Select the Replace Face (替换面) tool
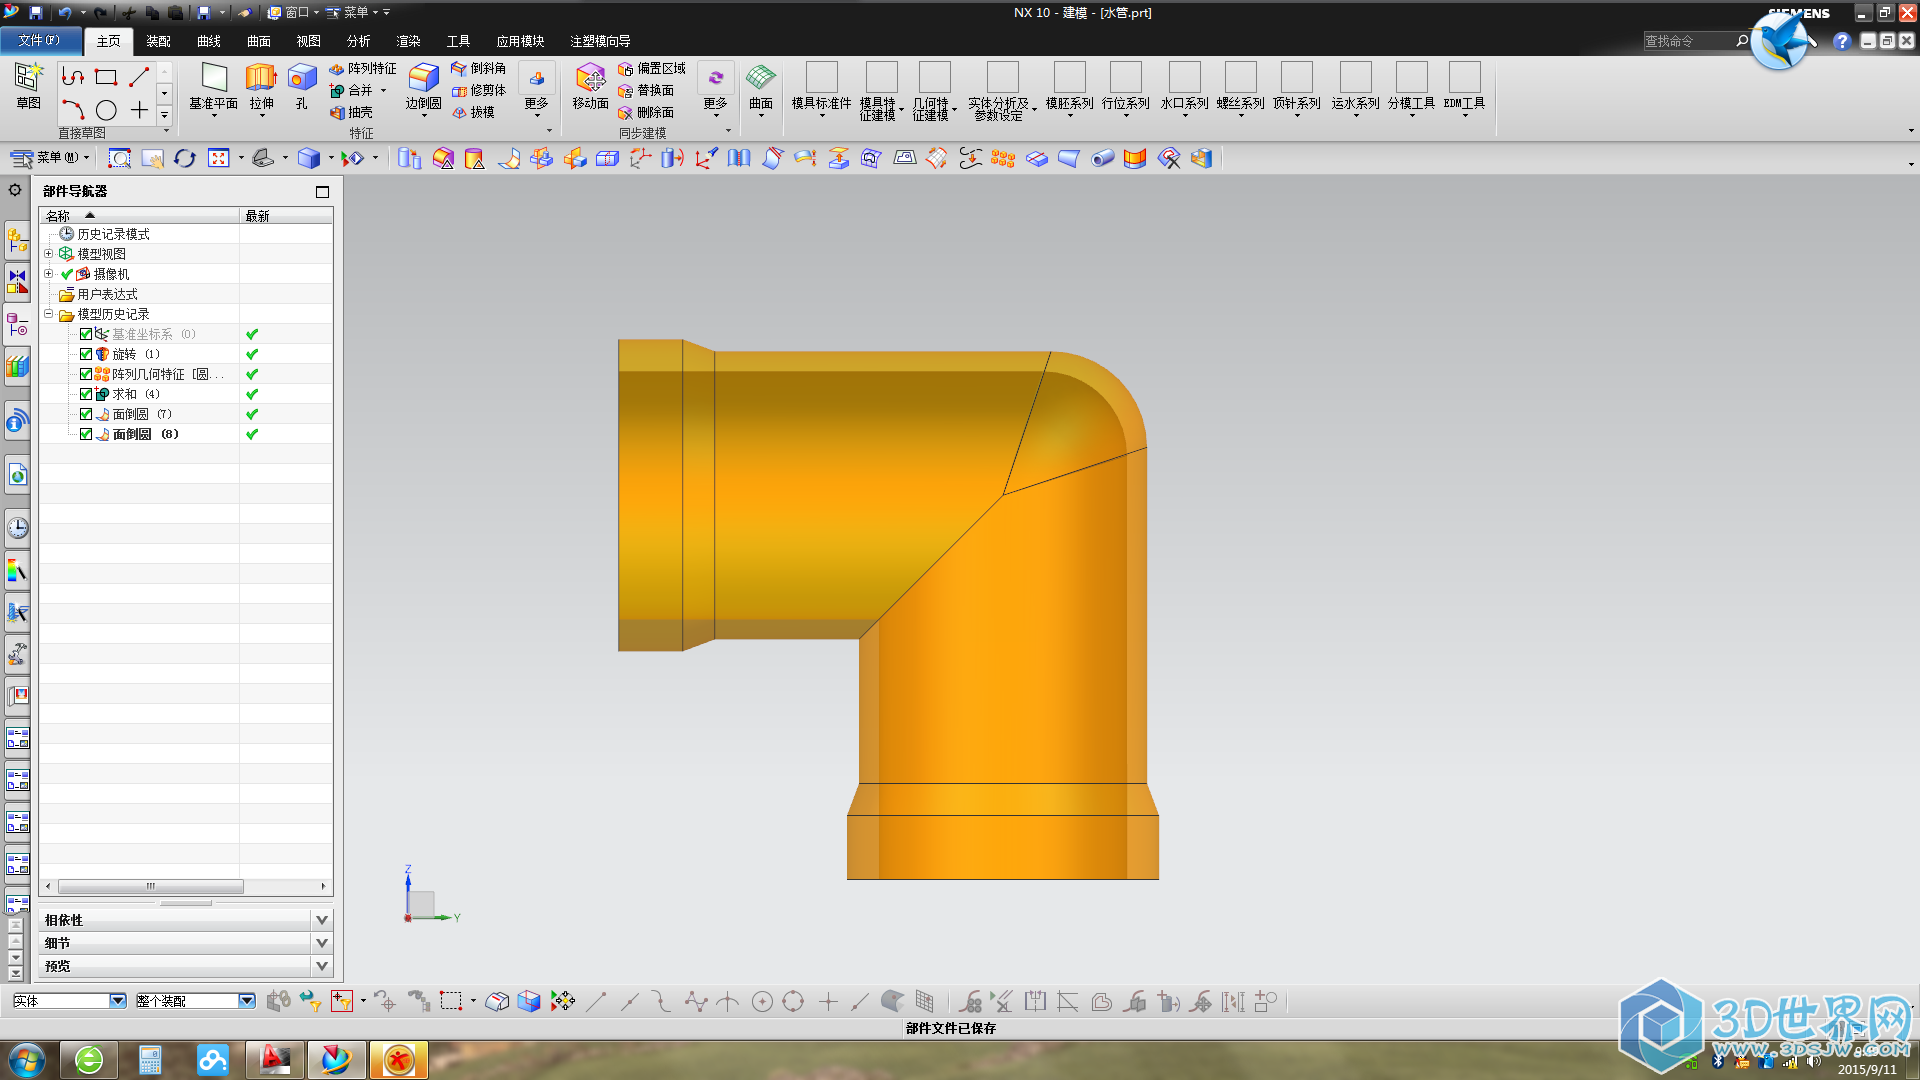1920x1080 pixels. tap(646, 90)
